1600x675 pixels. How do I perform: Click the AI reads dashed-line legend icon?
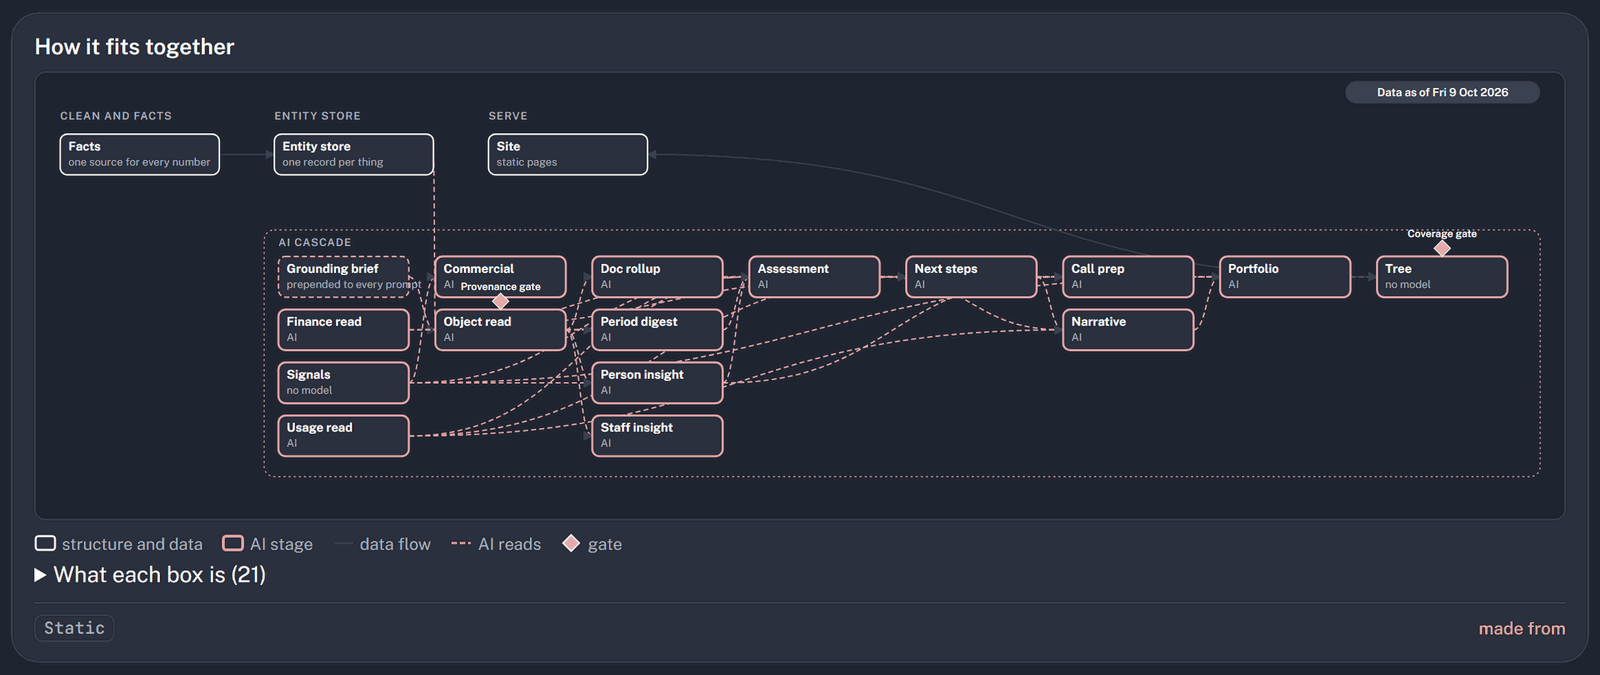[x=461, y=543]
